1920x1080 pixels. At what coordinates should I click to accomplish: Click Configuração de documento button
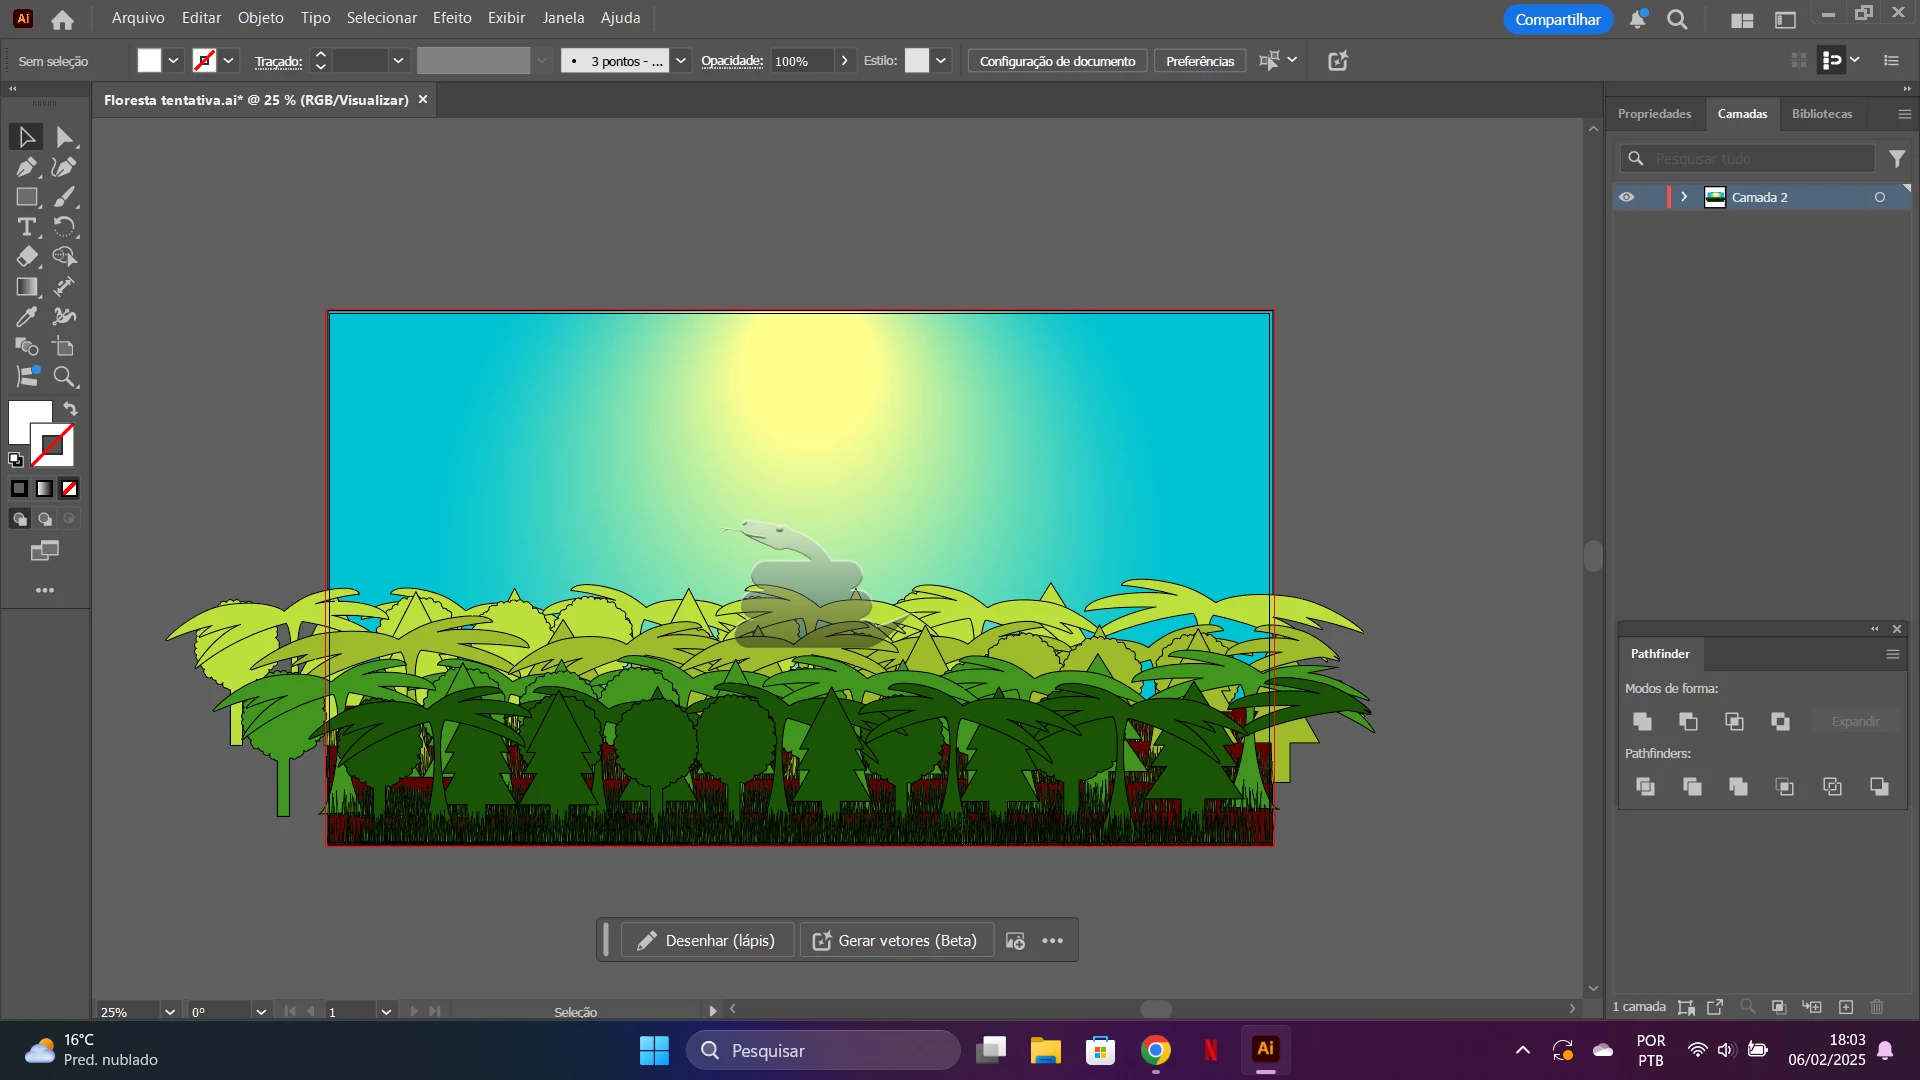(1057, 61)
